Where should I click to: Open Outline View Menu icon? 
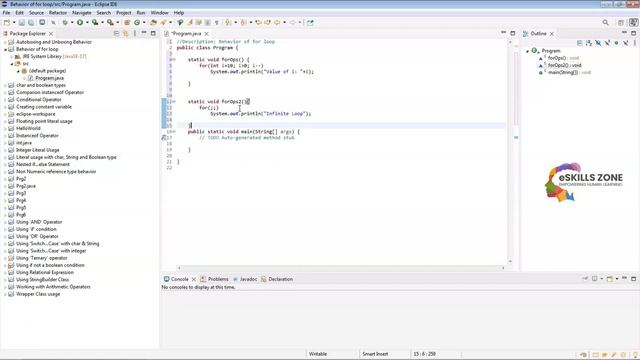coord(635,43)
